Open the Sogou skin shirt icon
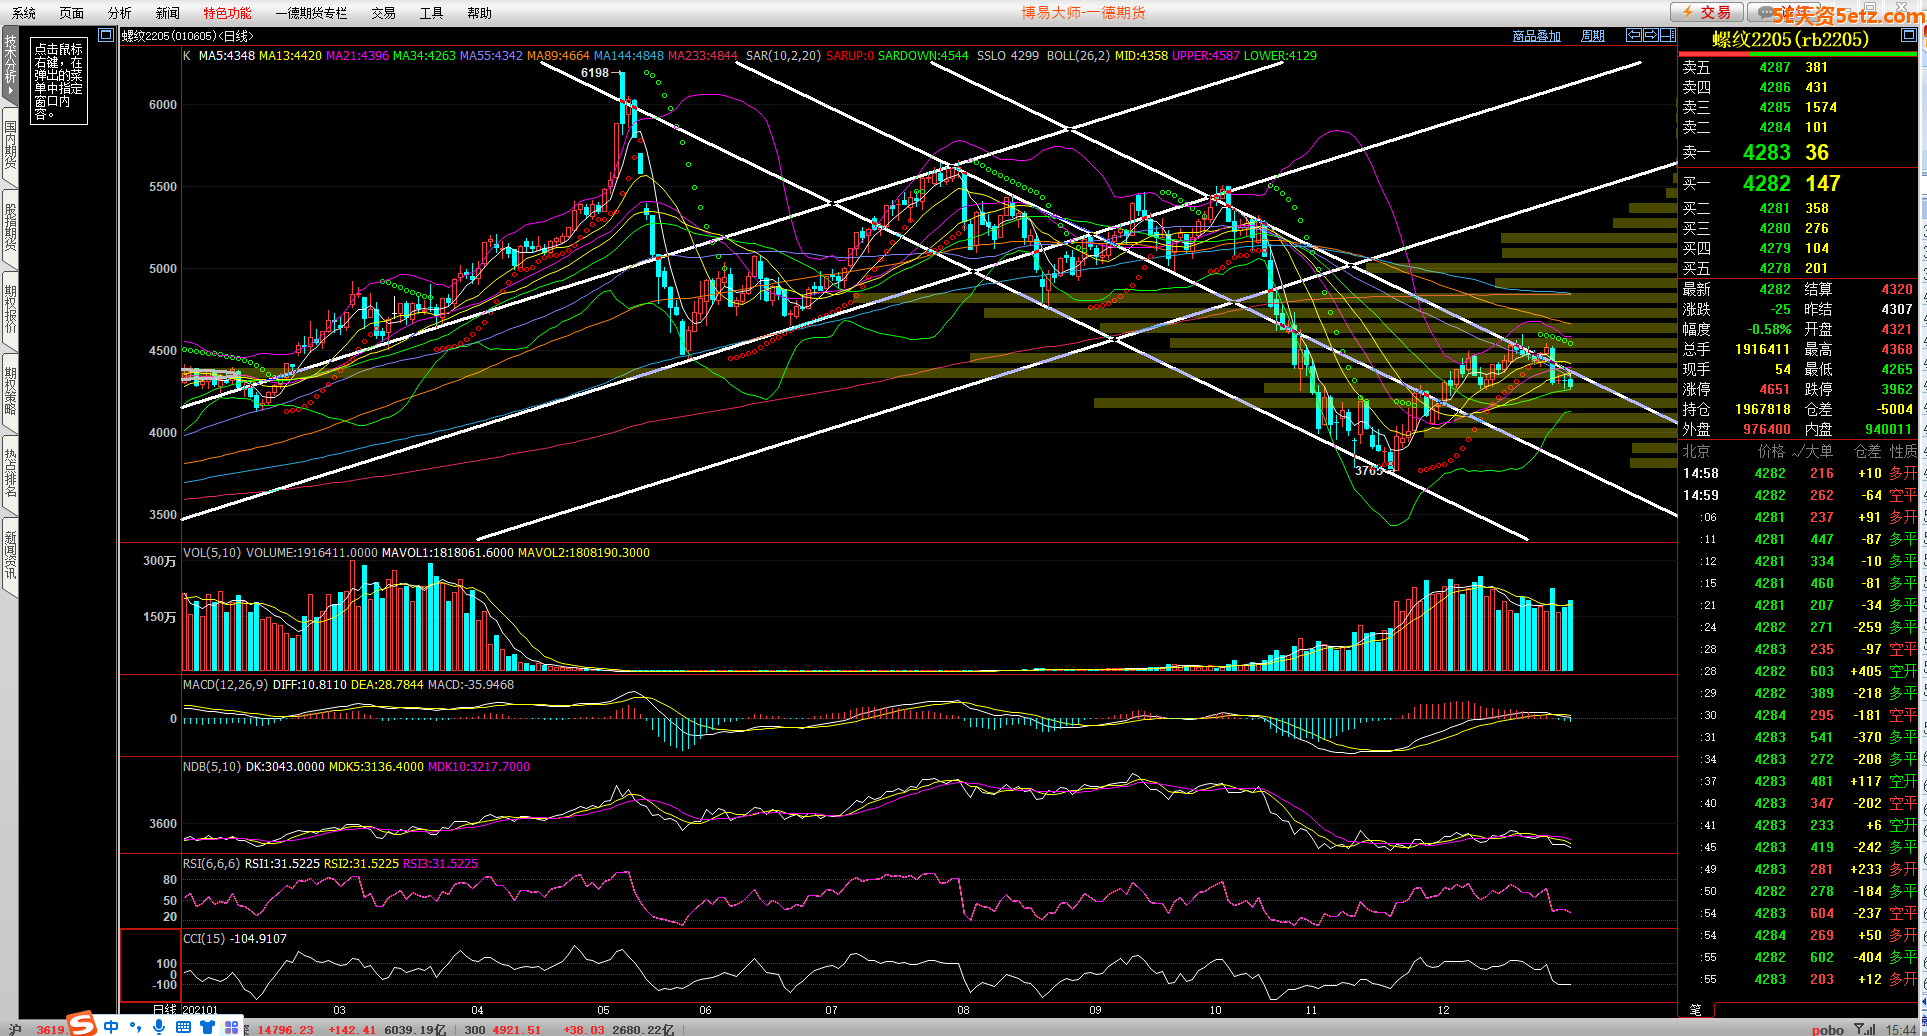Screen dimensions: 1927x1036 [x=207, y=1027]
